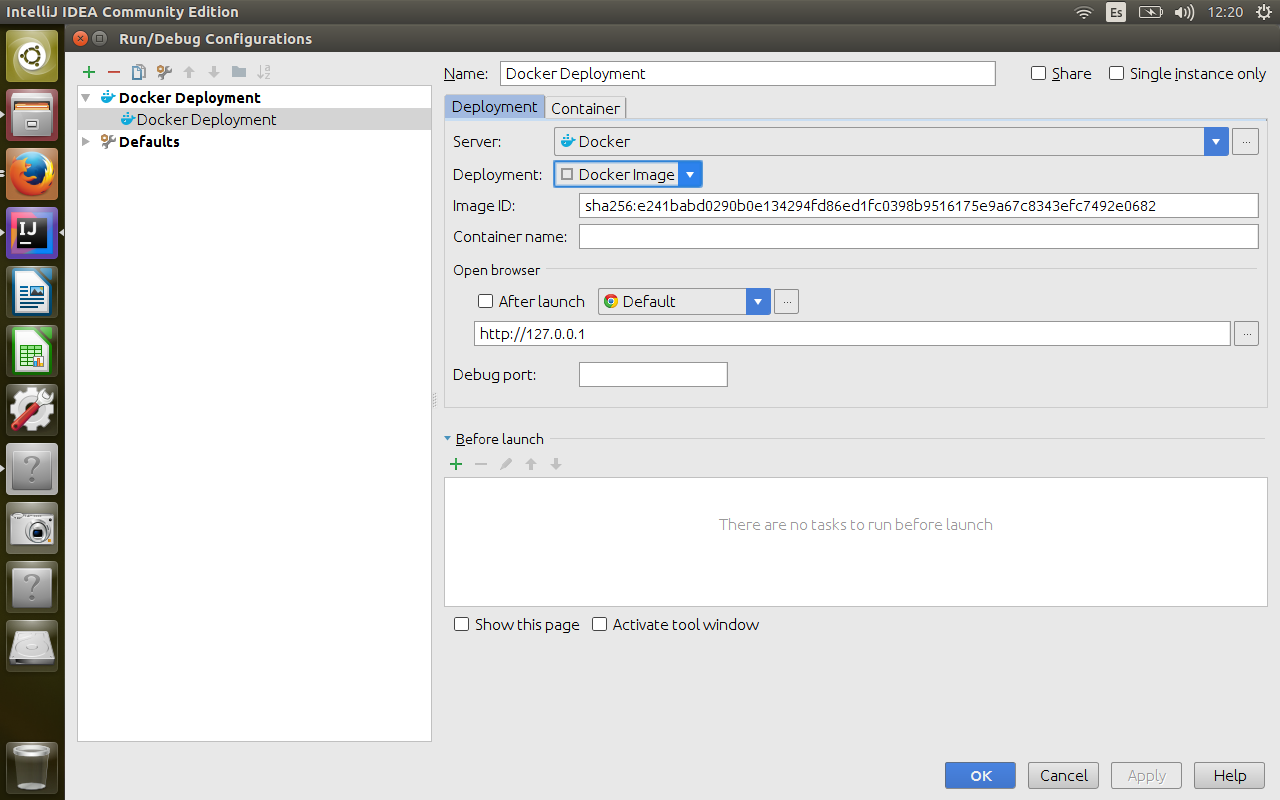1280x800 pixels.
Task: Open system power gear menu
Action: (x=1263, y=12)
